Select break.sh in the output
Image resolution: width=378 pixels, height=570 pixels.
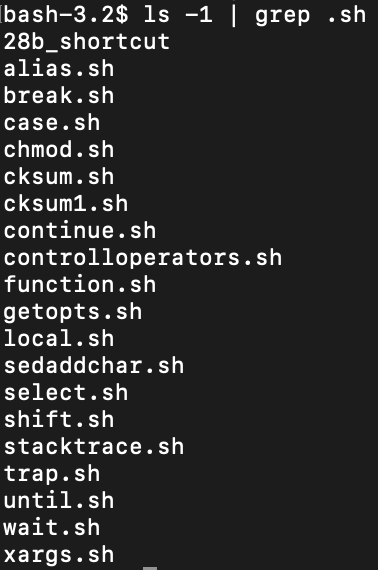point(59,96)
